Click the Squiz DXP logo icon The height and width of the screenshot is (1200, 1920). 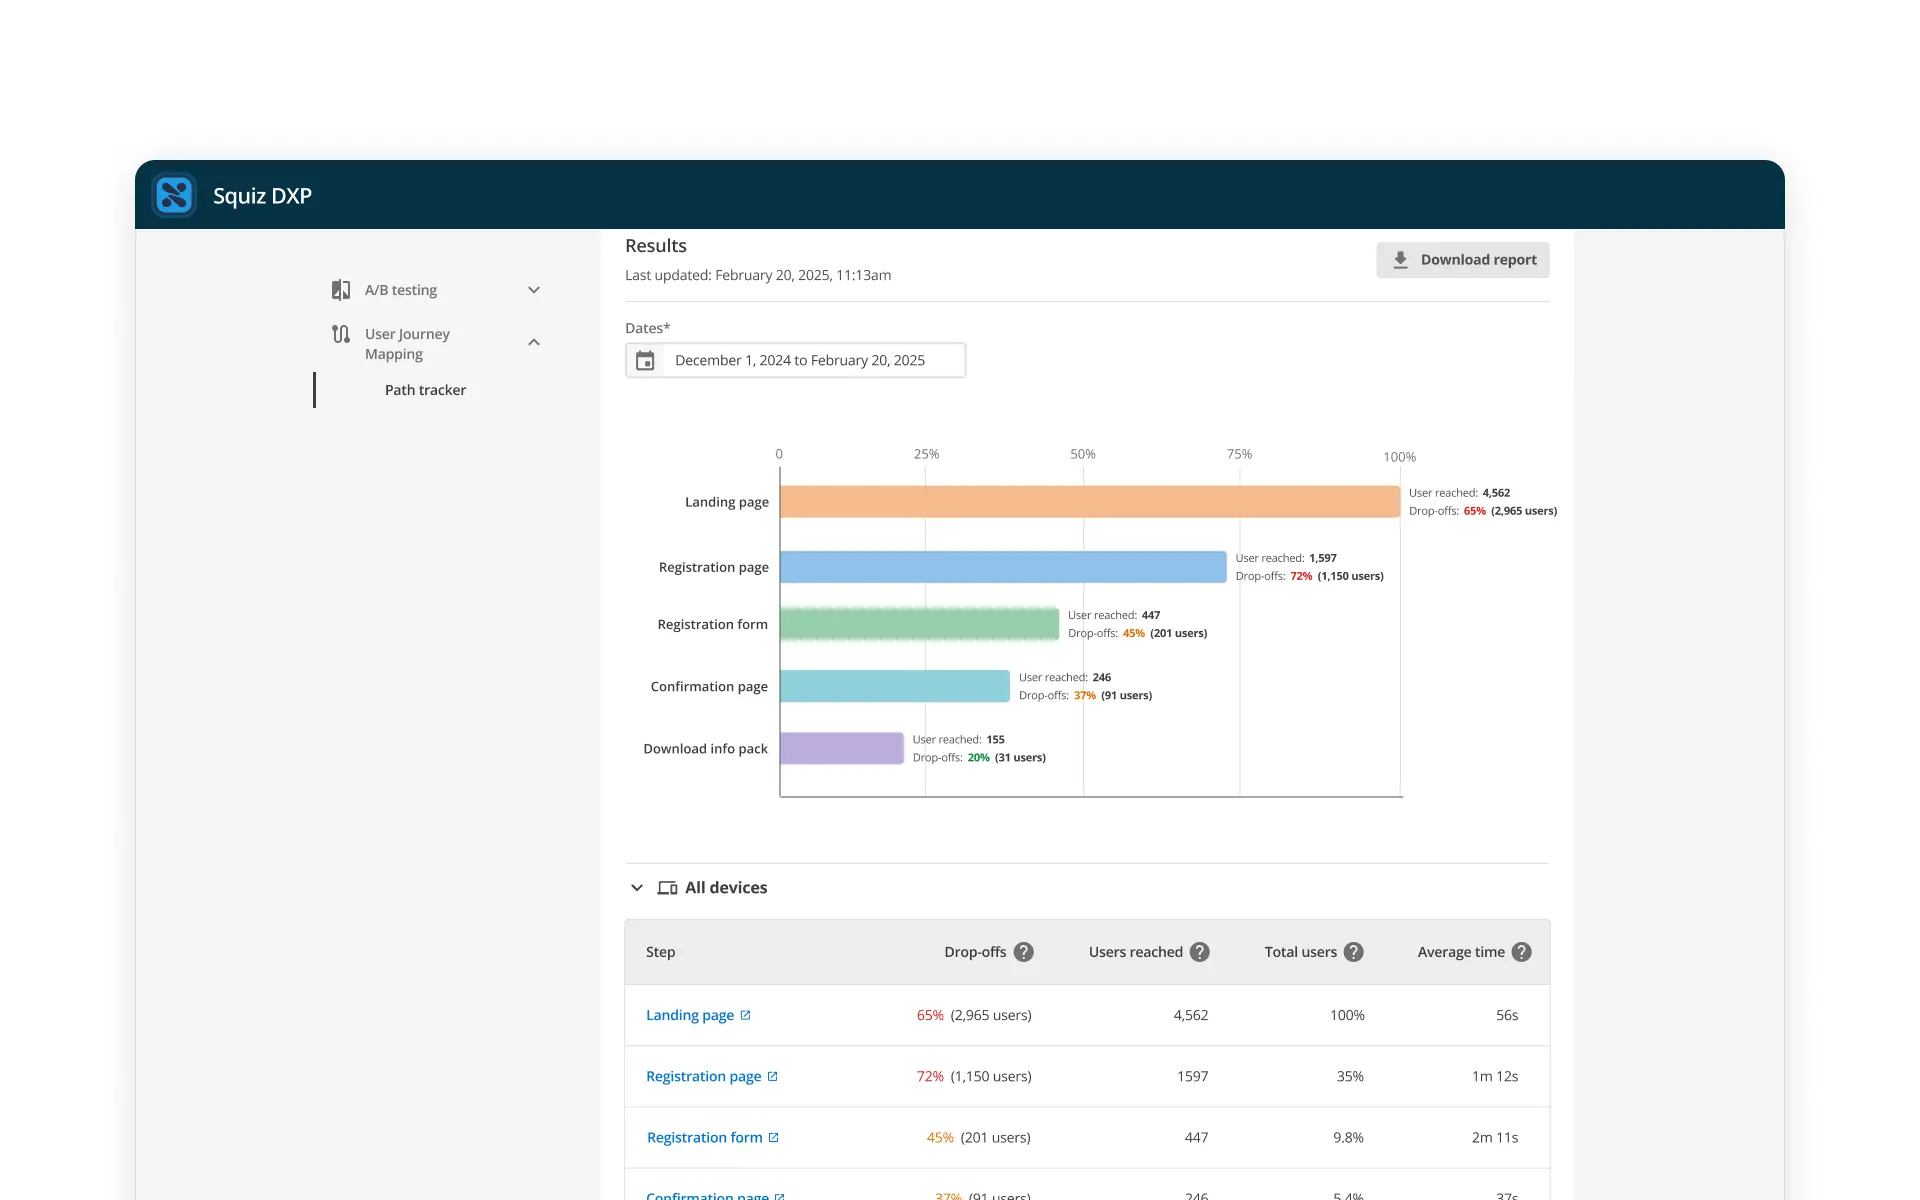pos(174,195)
